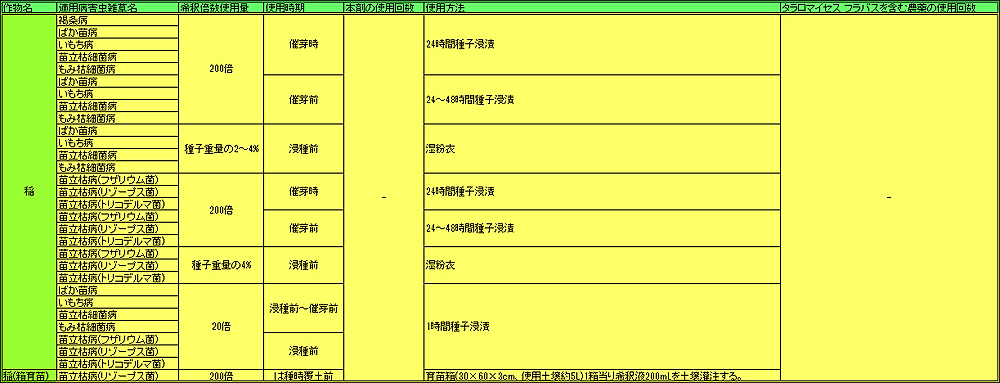Click the 褐条病 disease cell

click(117, 20)
